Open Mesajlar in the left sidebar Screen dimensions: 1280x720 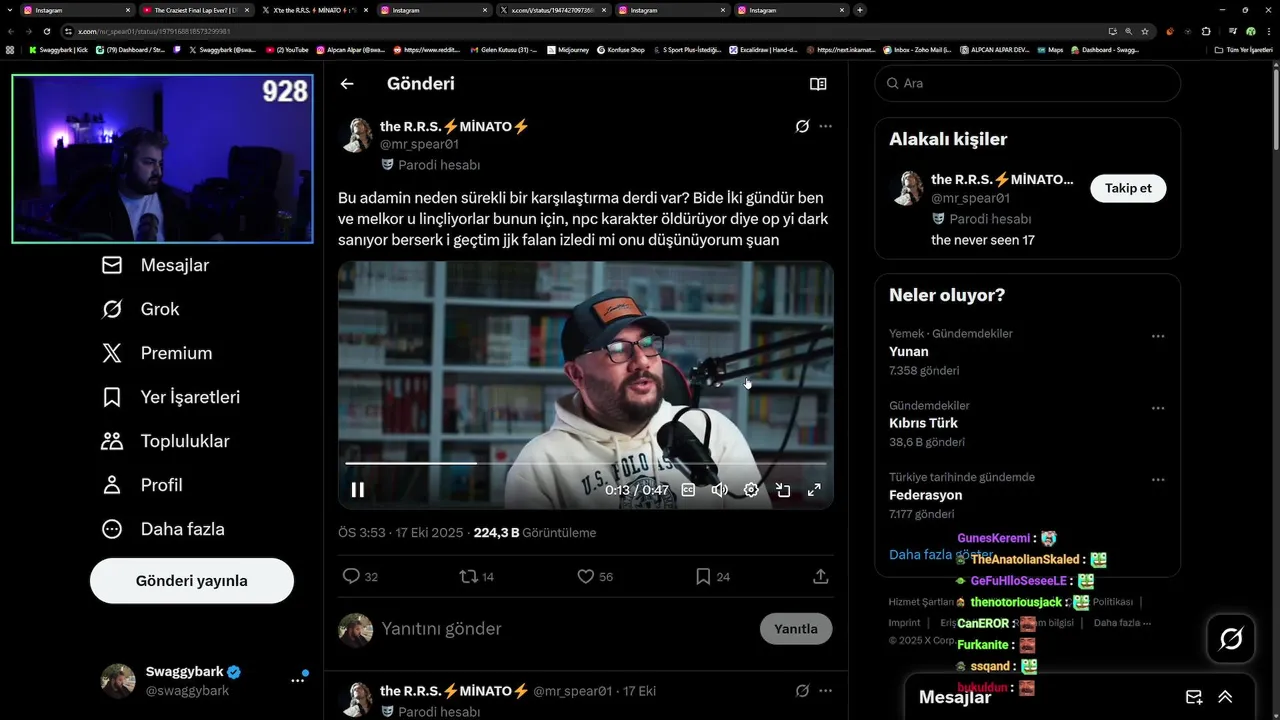155,265
